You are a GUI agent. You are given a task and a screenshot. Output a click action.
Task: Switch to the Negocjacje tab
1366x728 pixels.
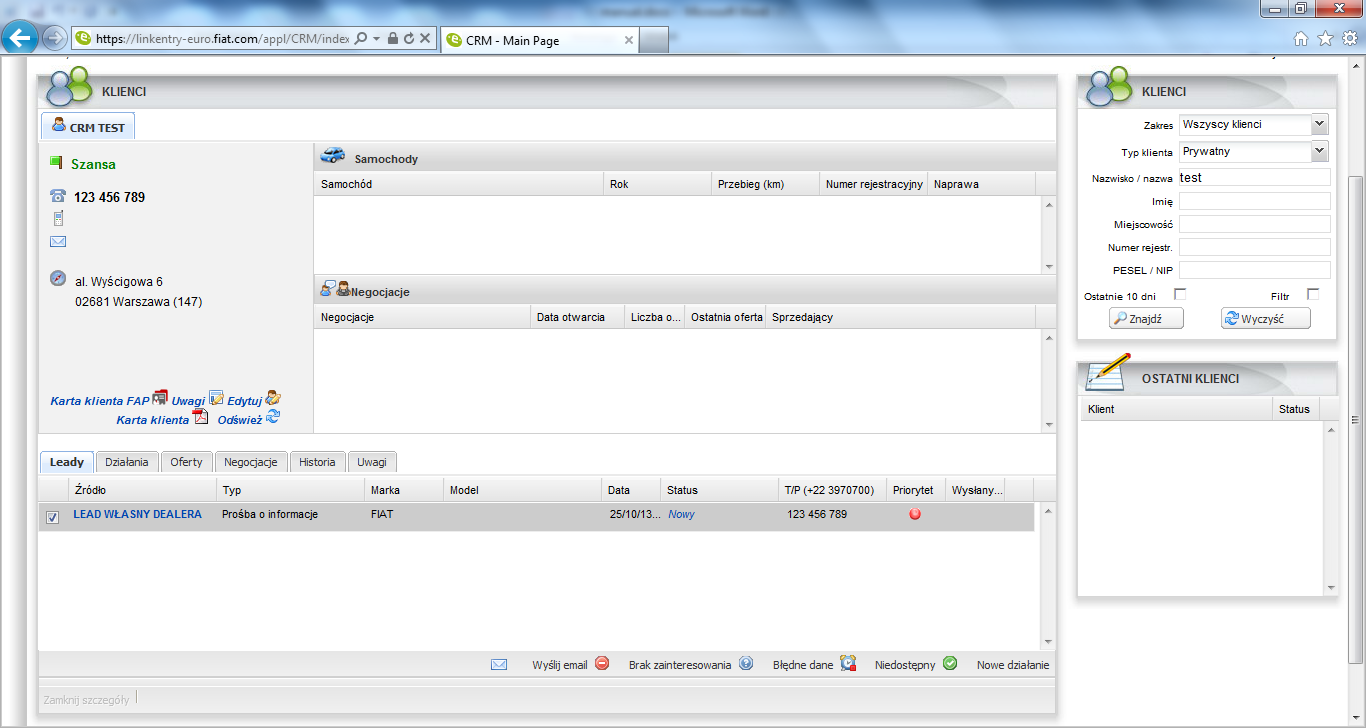[250, 462]
